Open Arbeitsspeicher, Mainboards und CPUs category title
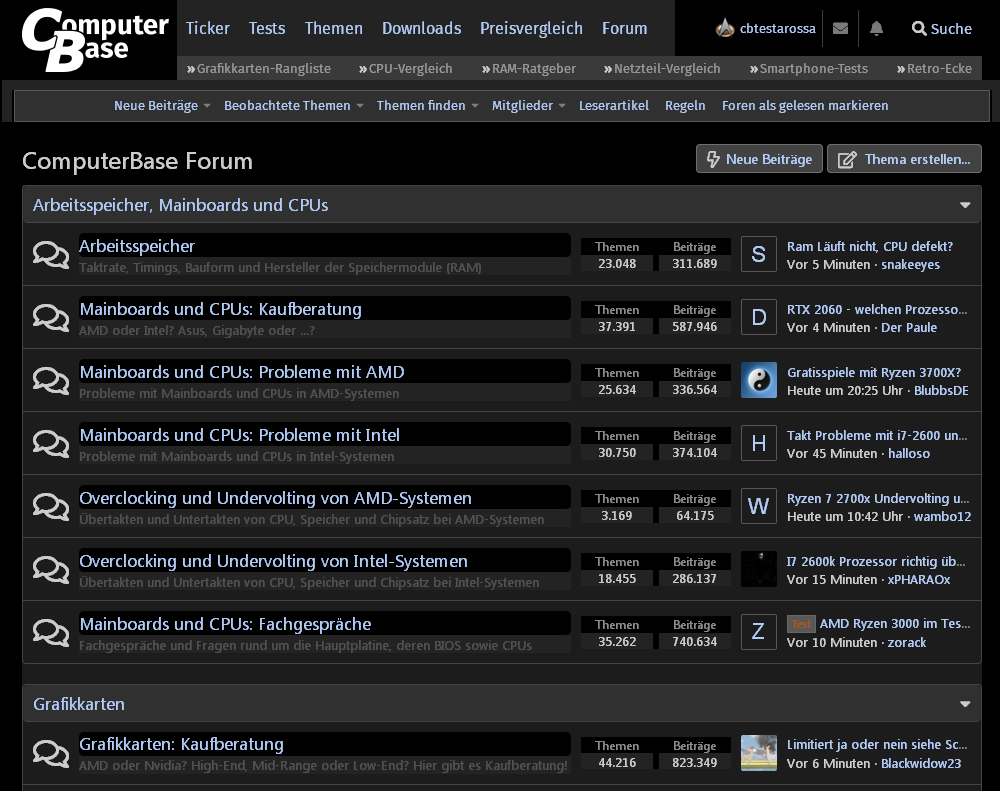 point(180,205)
